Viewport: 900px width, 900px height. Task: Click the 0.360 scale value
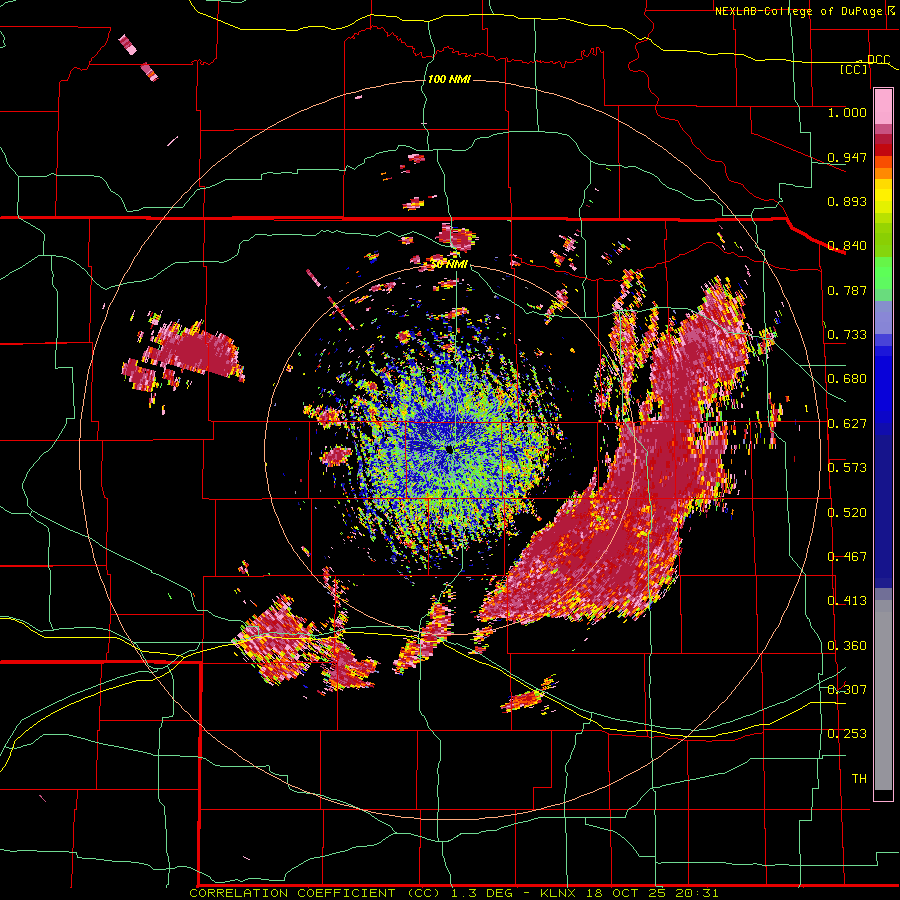[847, 646]
